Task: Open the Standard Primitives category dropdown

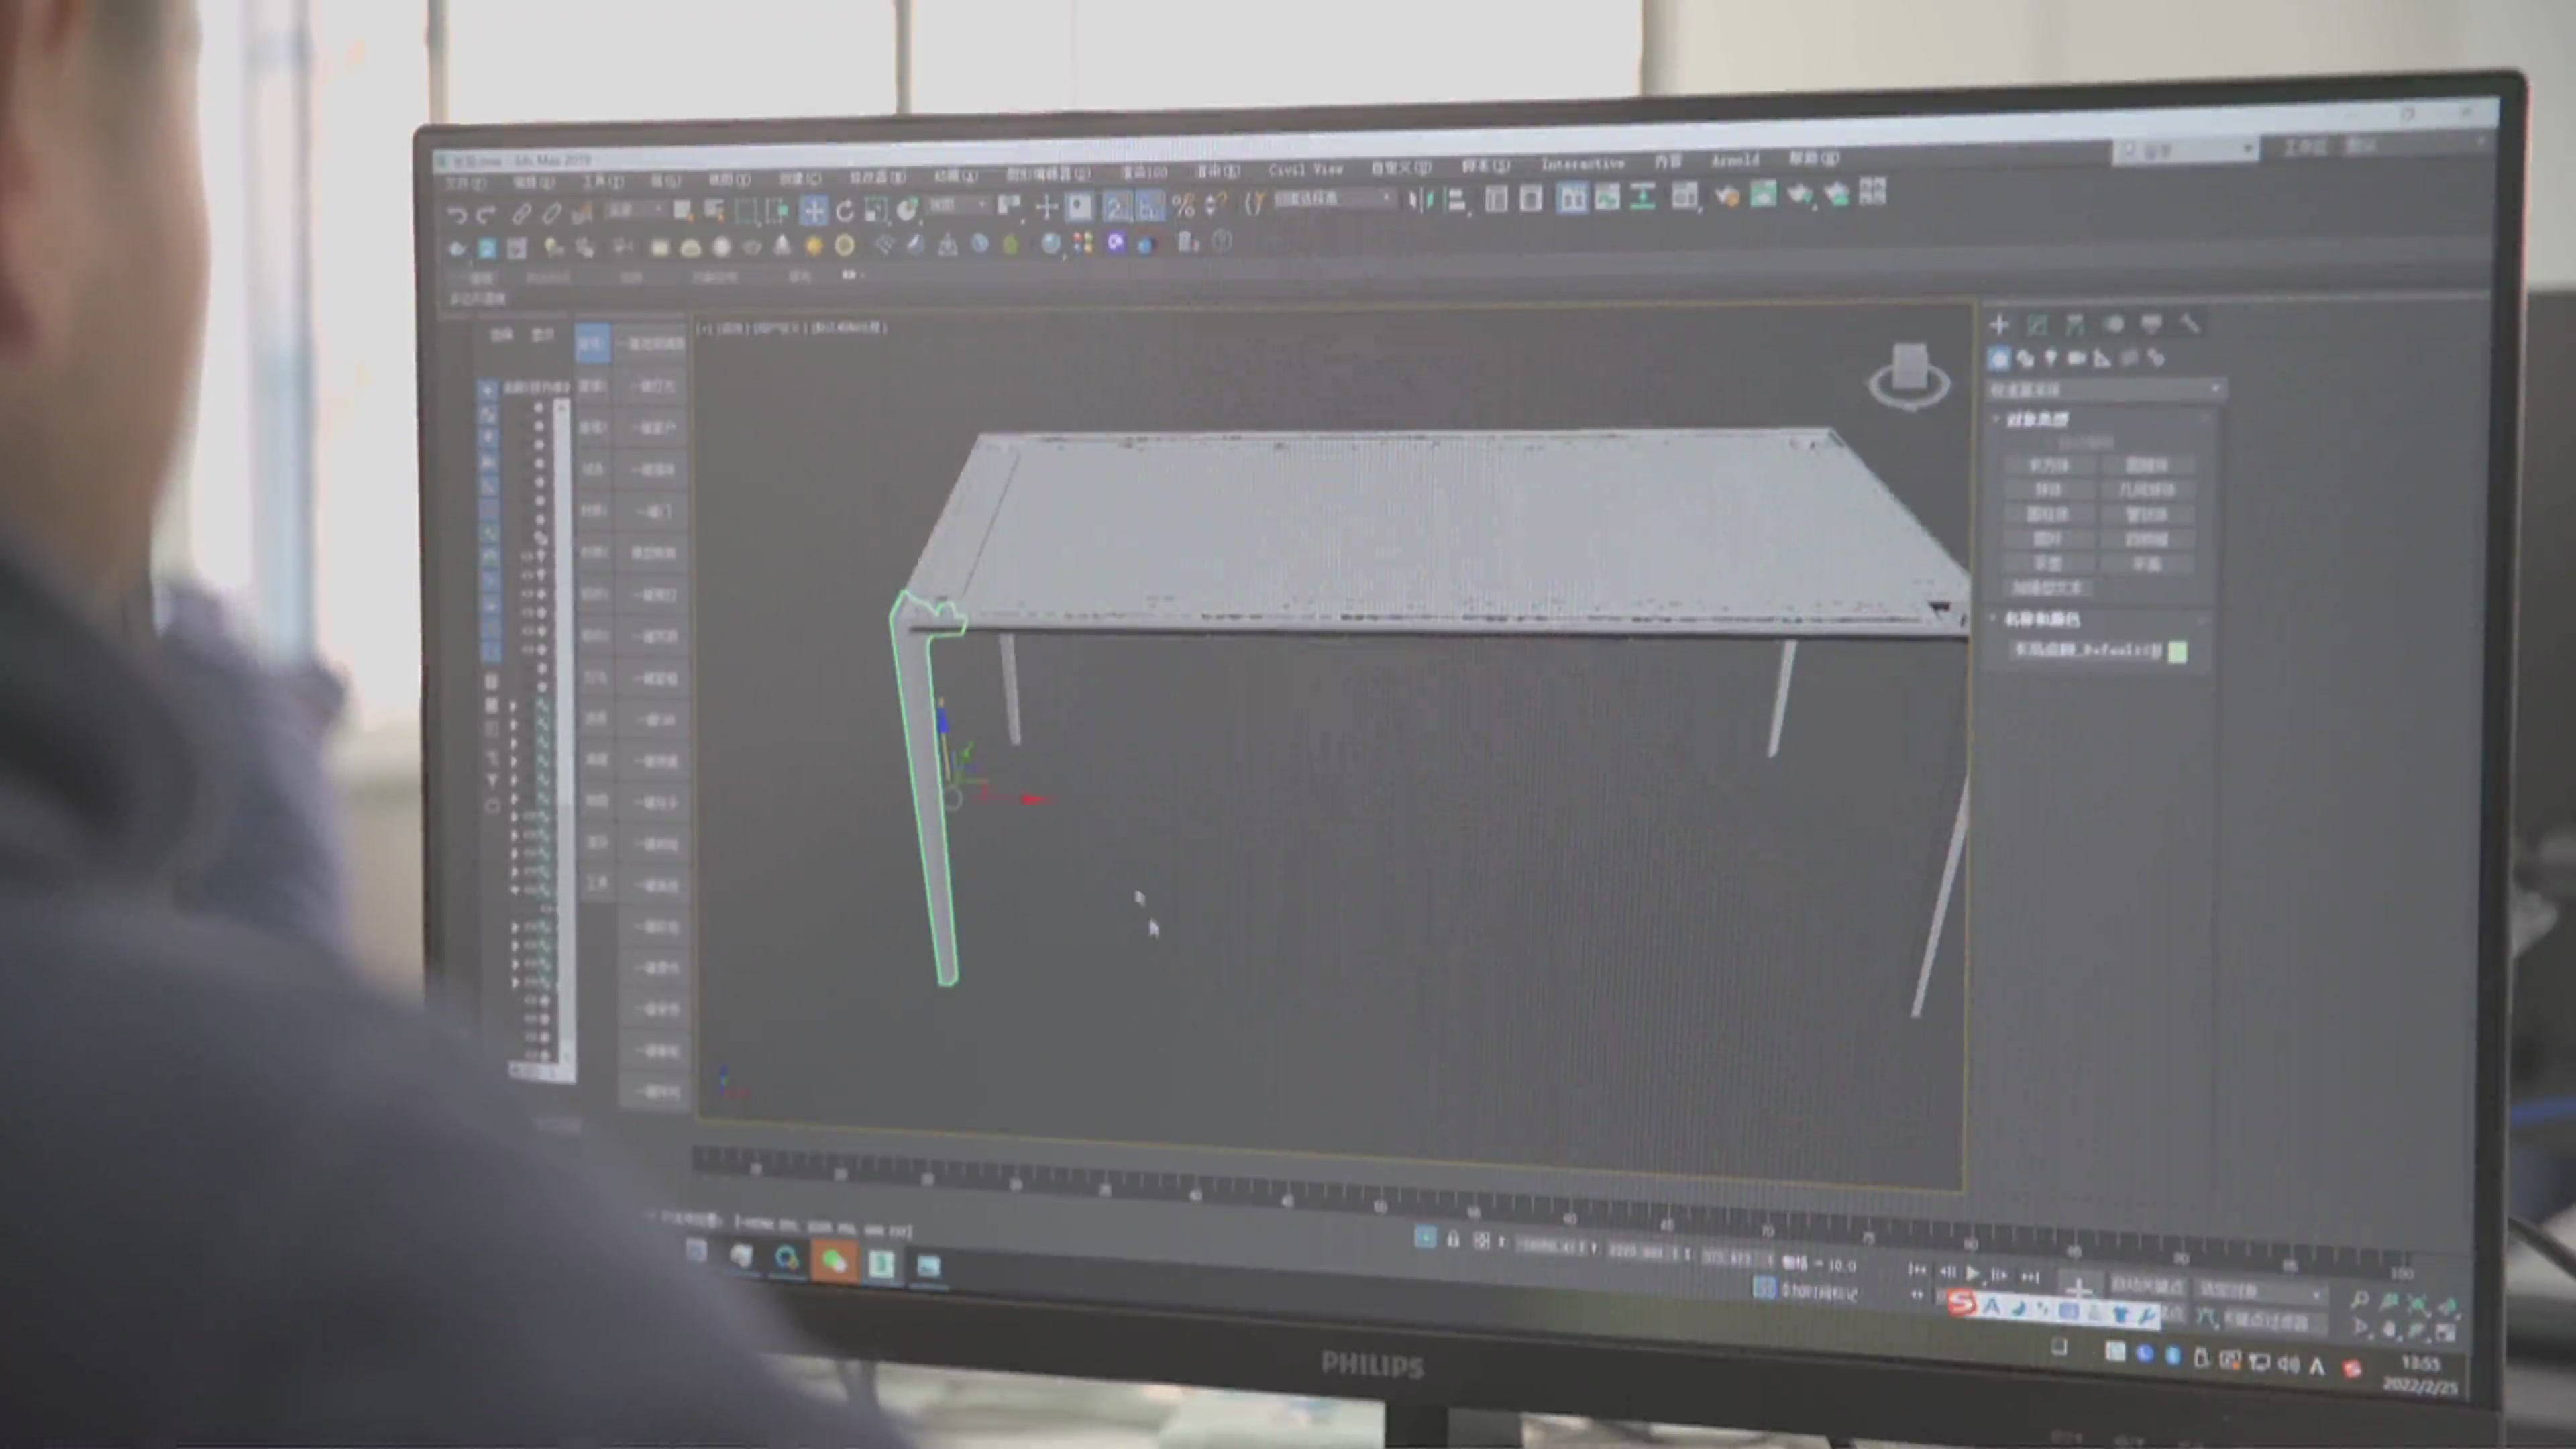Action: tap(2105, 389)
